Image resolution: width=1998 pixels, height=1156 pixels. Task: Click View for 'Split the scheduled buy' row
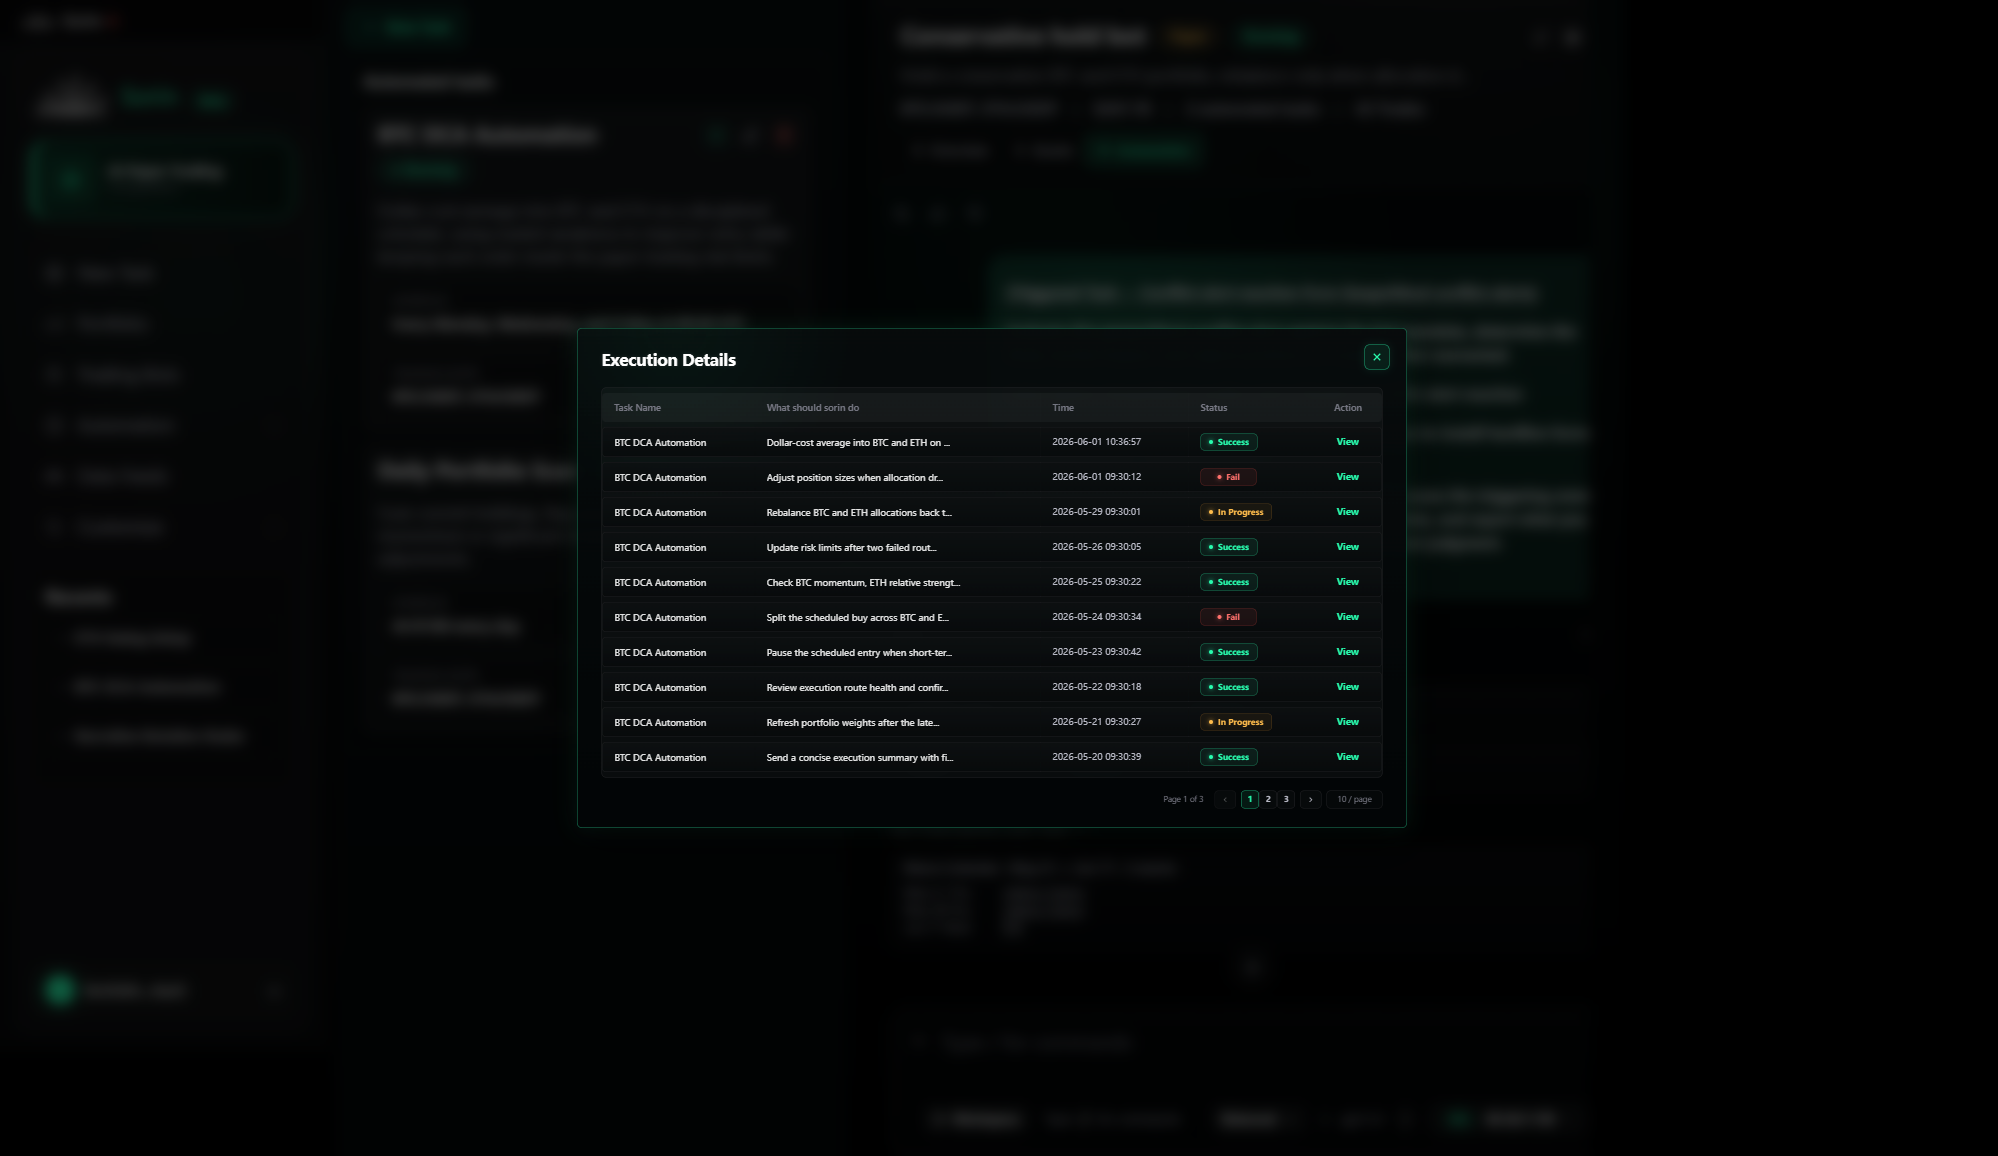(1347, 617)
